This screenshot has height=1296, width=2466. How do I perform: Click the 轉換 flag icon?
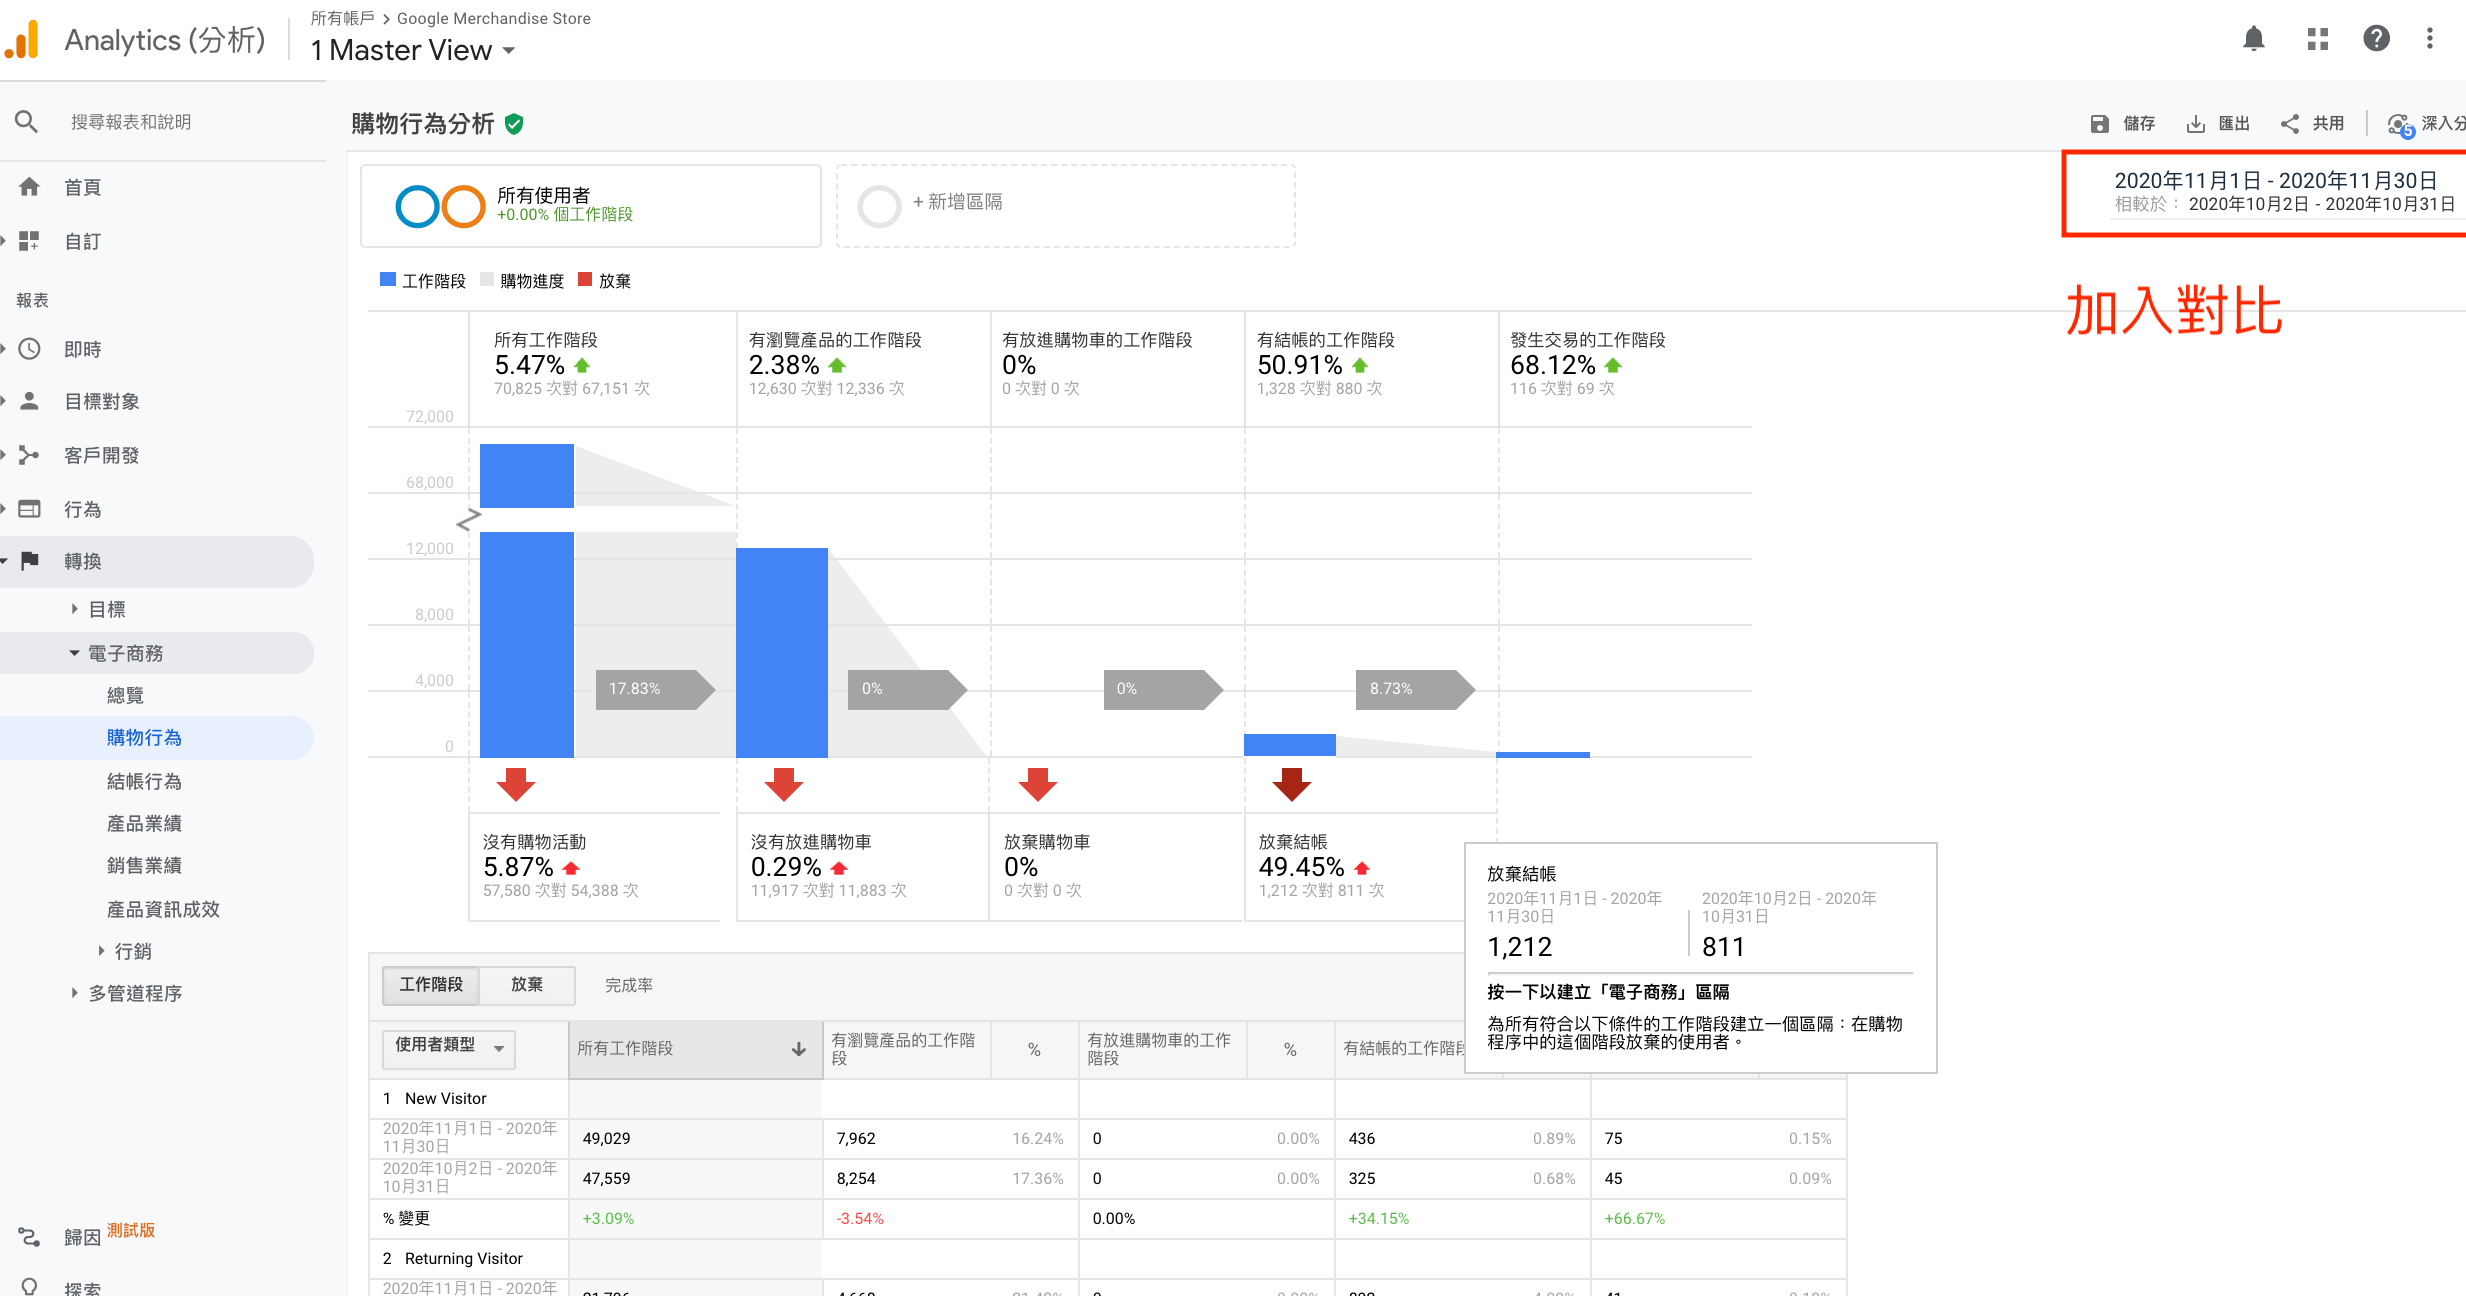[x=29, y=561]
